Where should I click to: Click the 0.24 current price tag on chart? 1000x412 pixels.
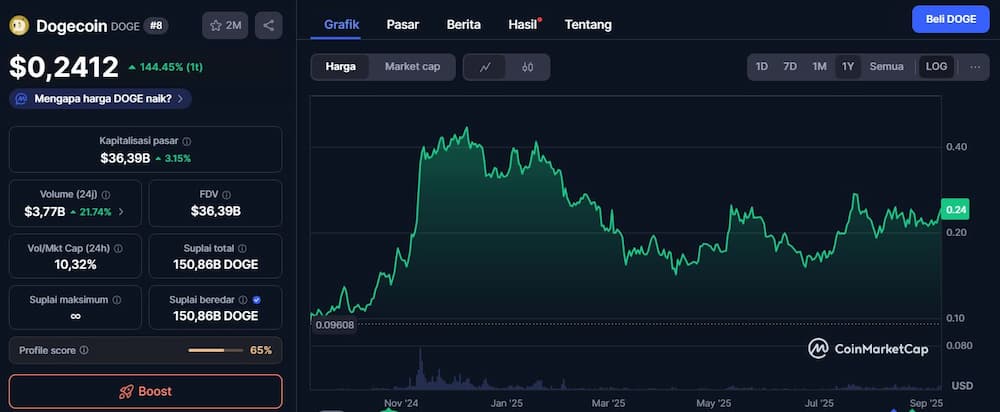956,209
